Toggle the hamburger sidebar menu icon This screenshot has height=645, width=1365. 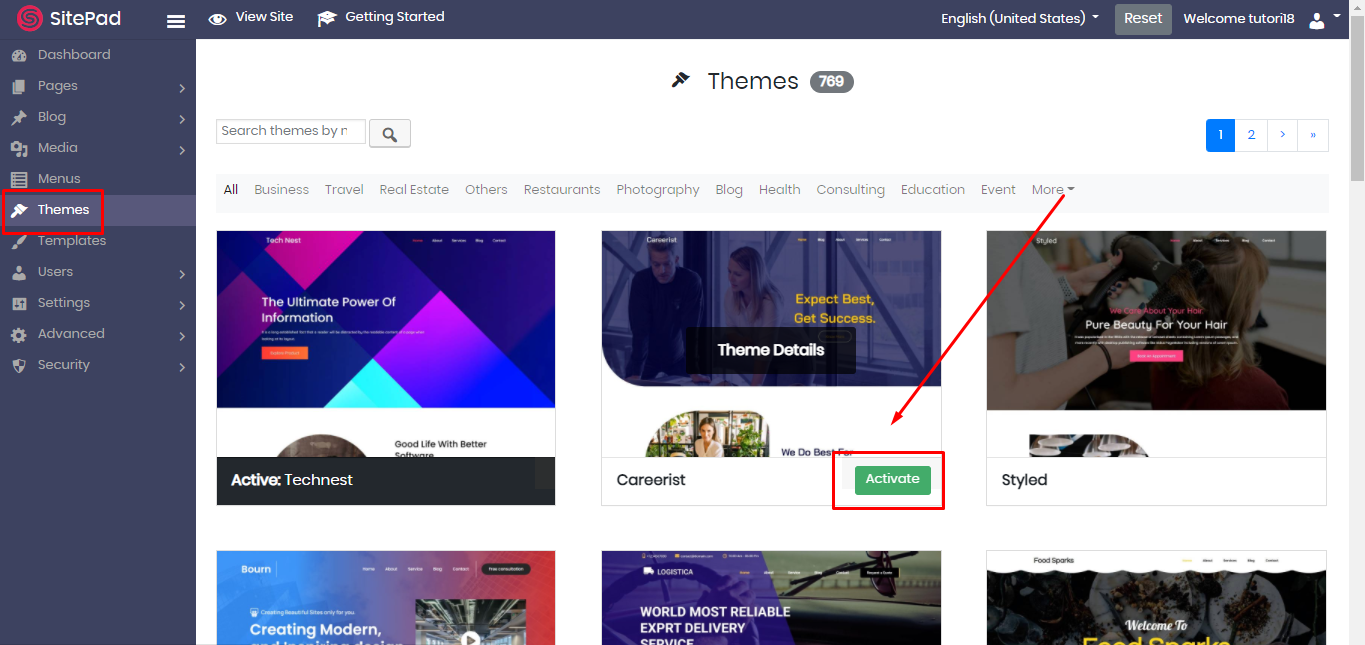[176, 21]
